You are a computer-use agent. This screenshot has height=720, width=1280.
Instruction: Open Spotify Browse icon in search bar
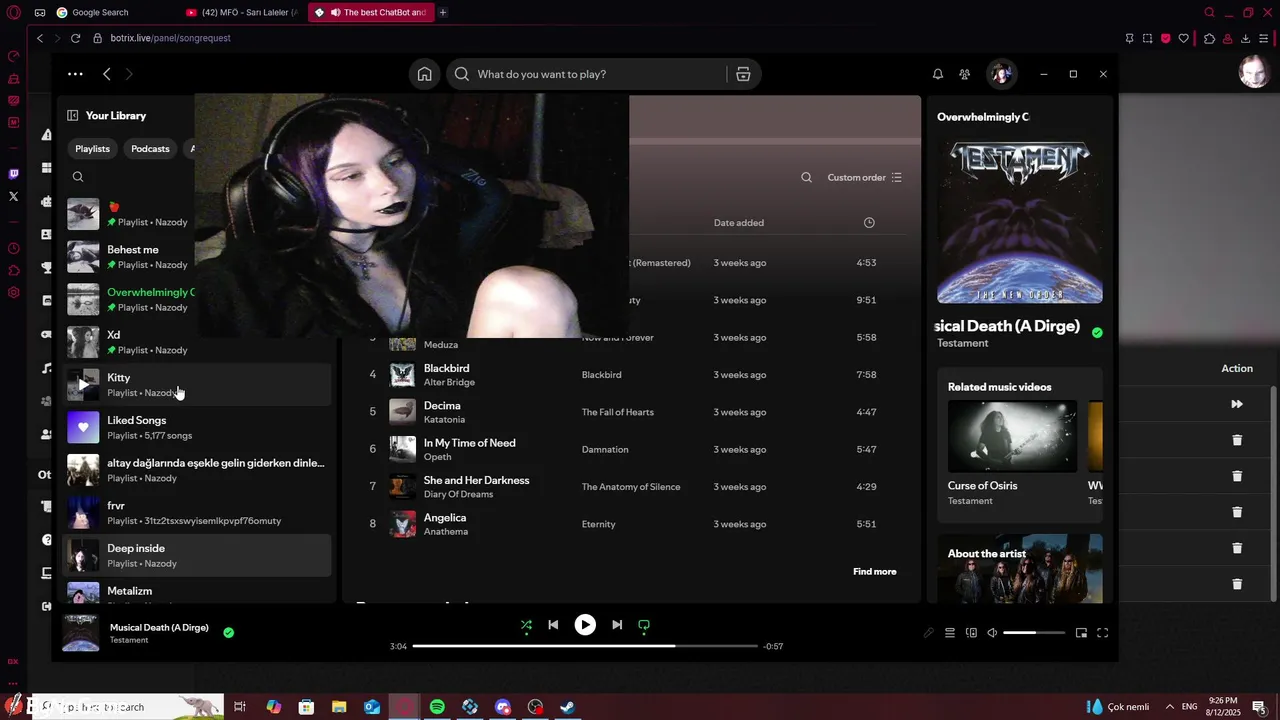point(743,74)
